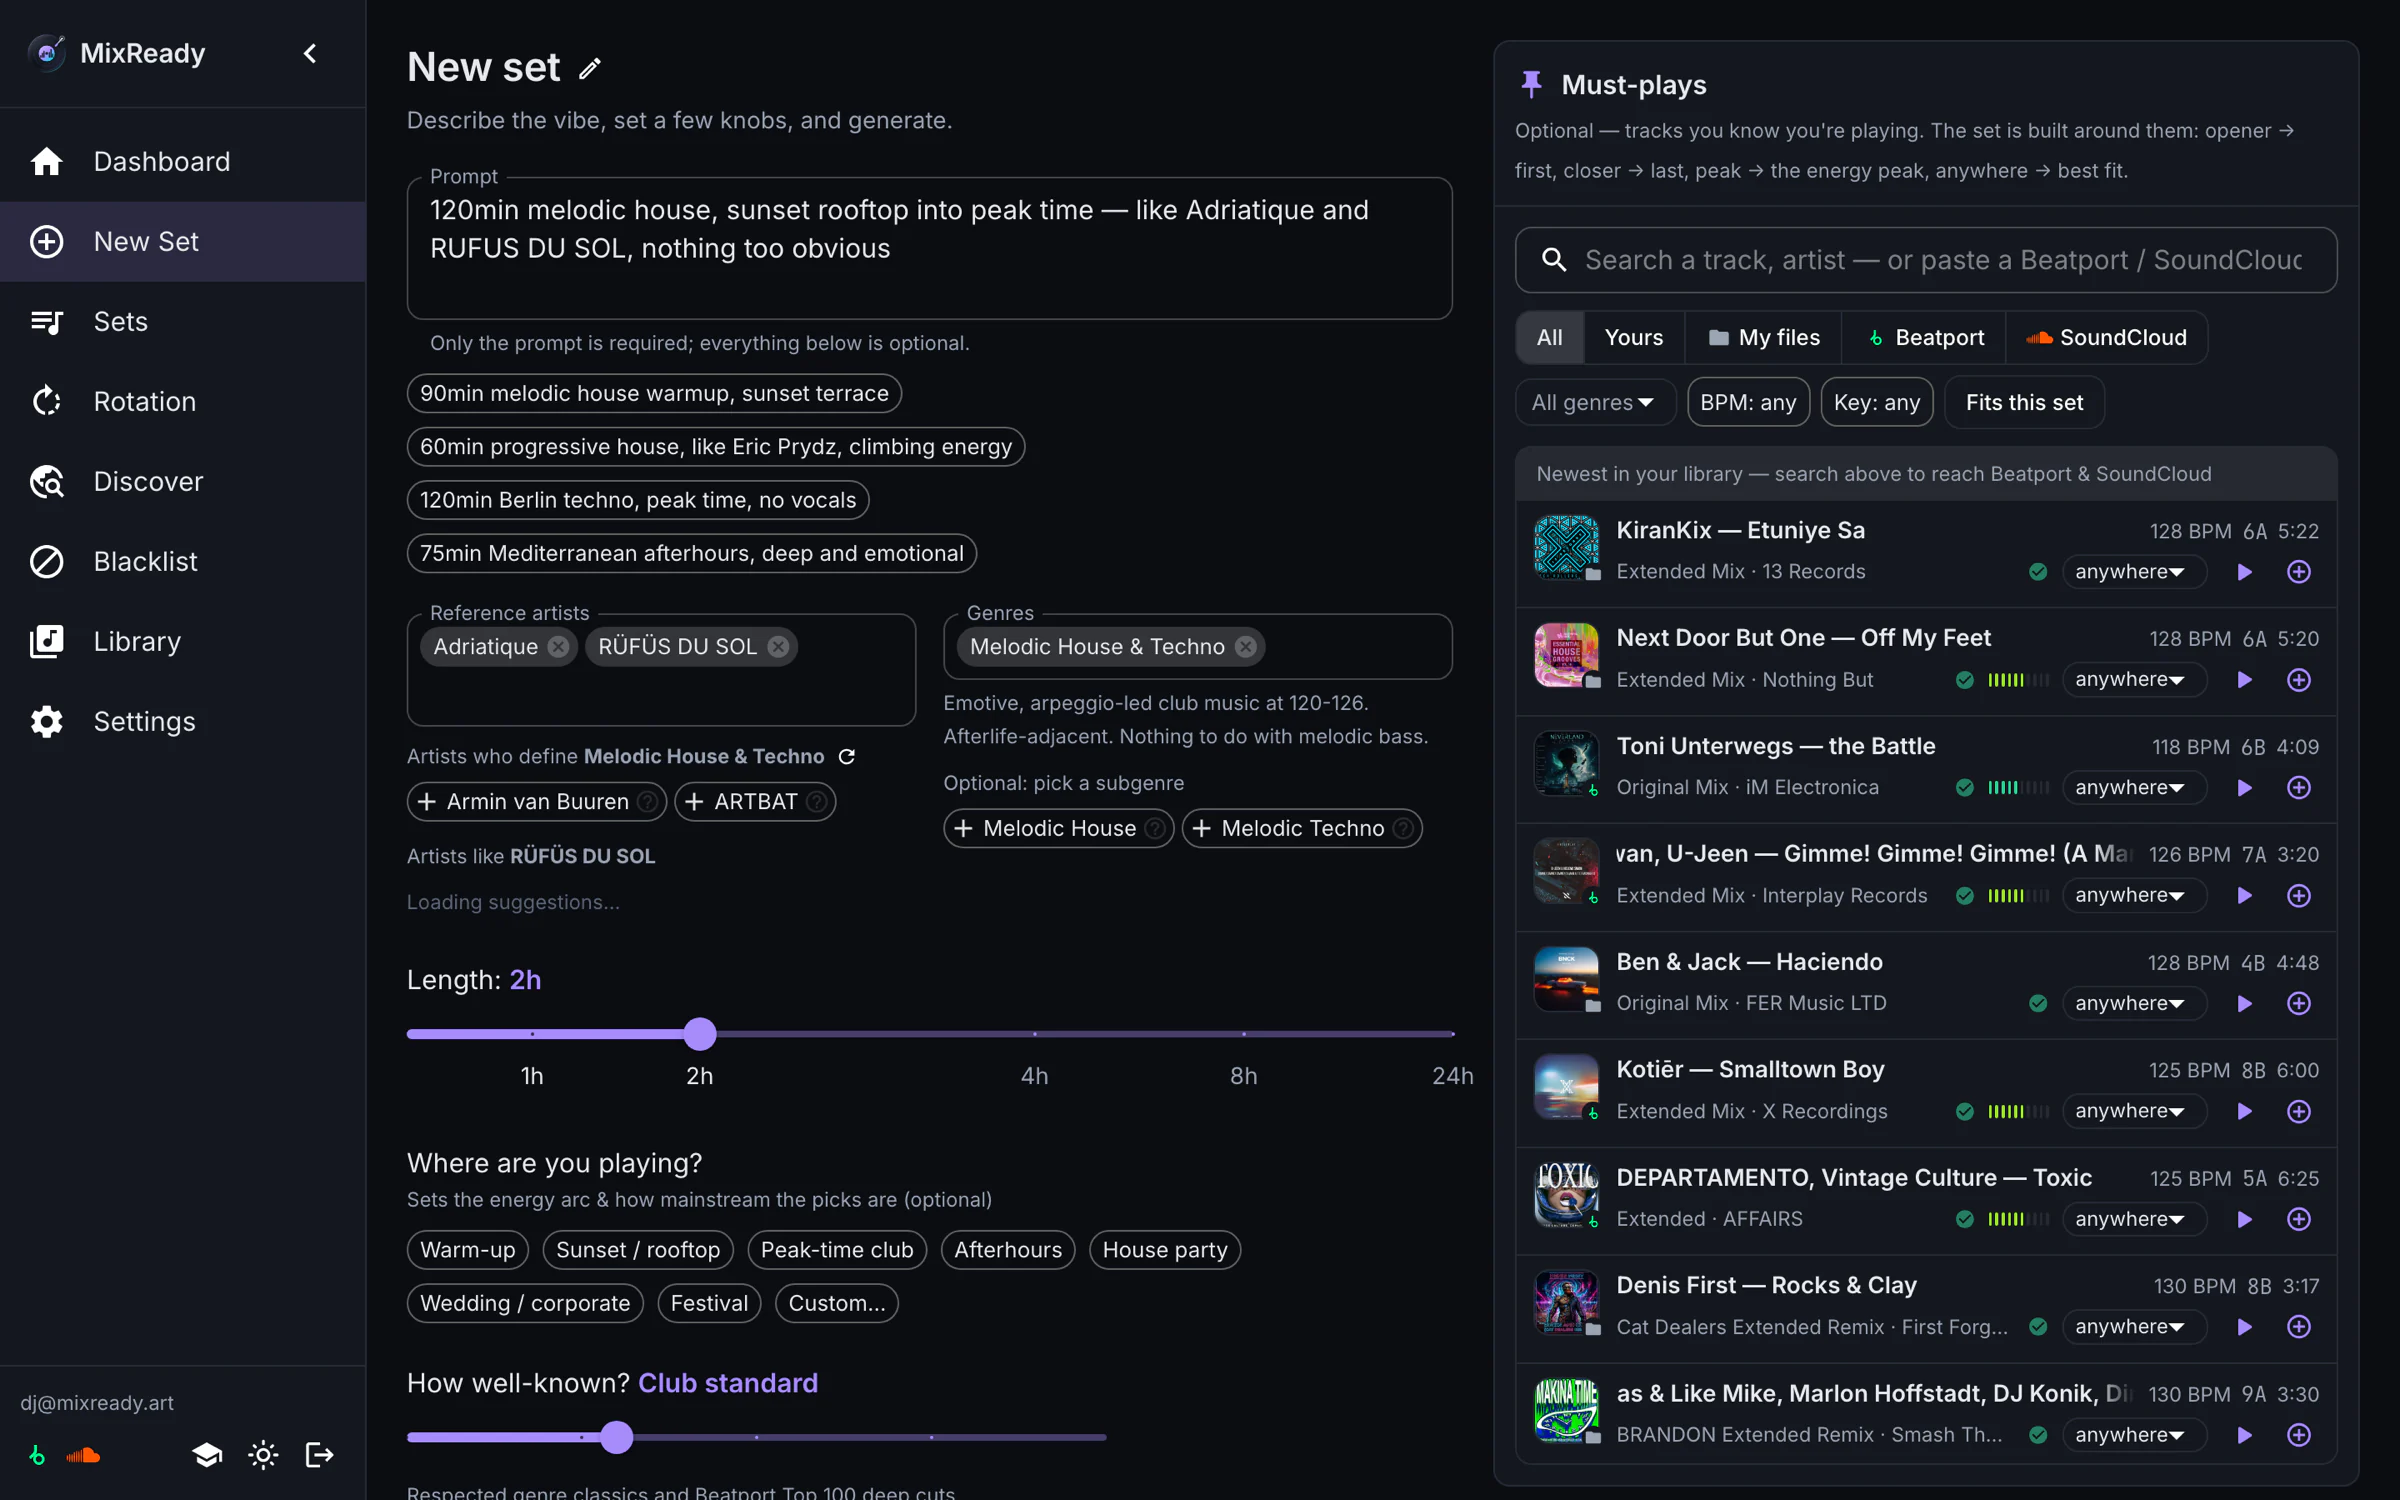Open the BPM: any filter
This screenshot has height=1500, width=2400.
tap(1748, 403)
